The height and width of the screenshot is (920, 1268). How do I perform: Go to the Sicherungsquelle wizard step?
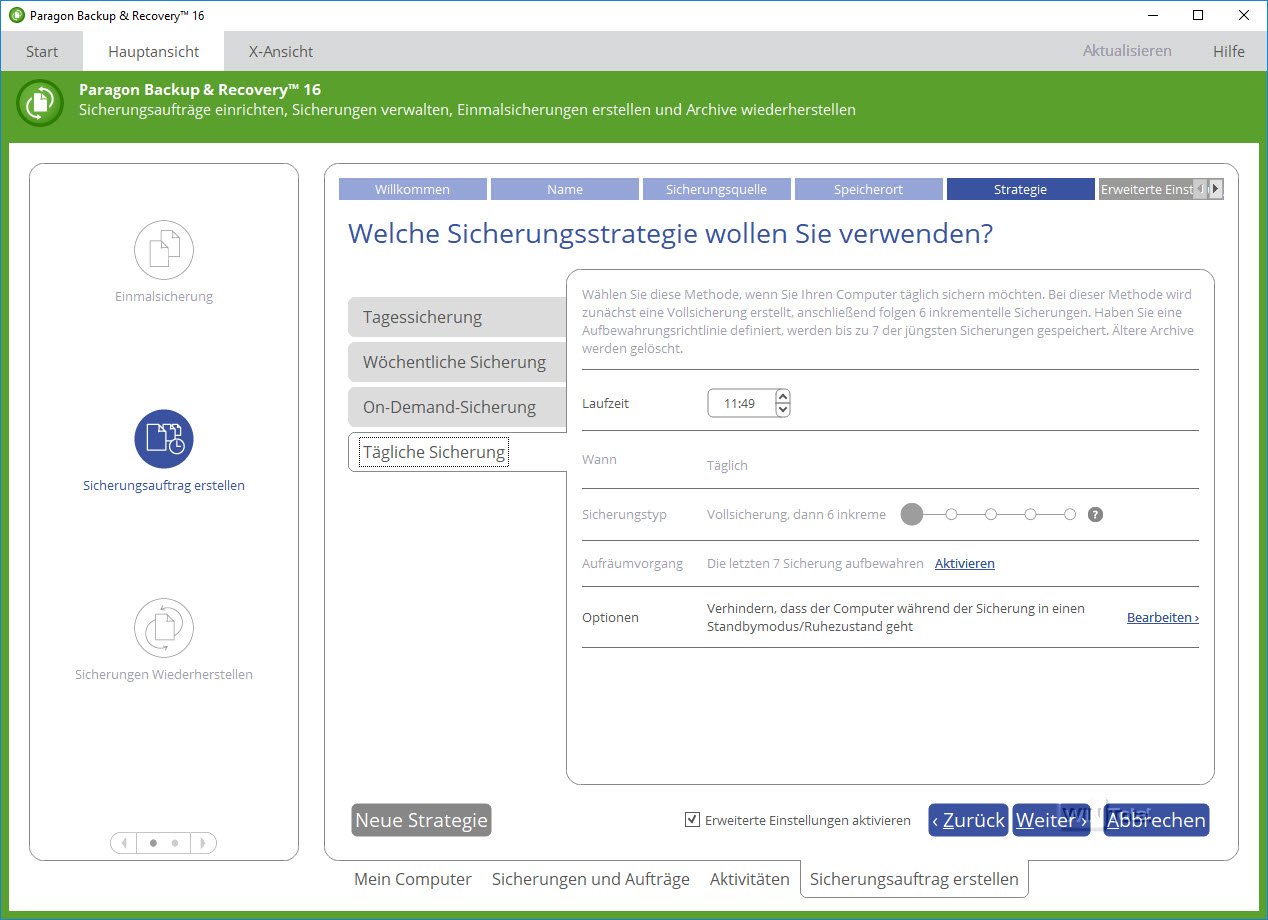(717, 189)
